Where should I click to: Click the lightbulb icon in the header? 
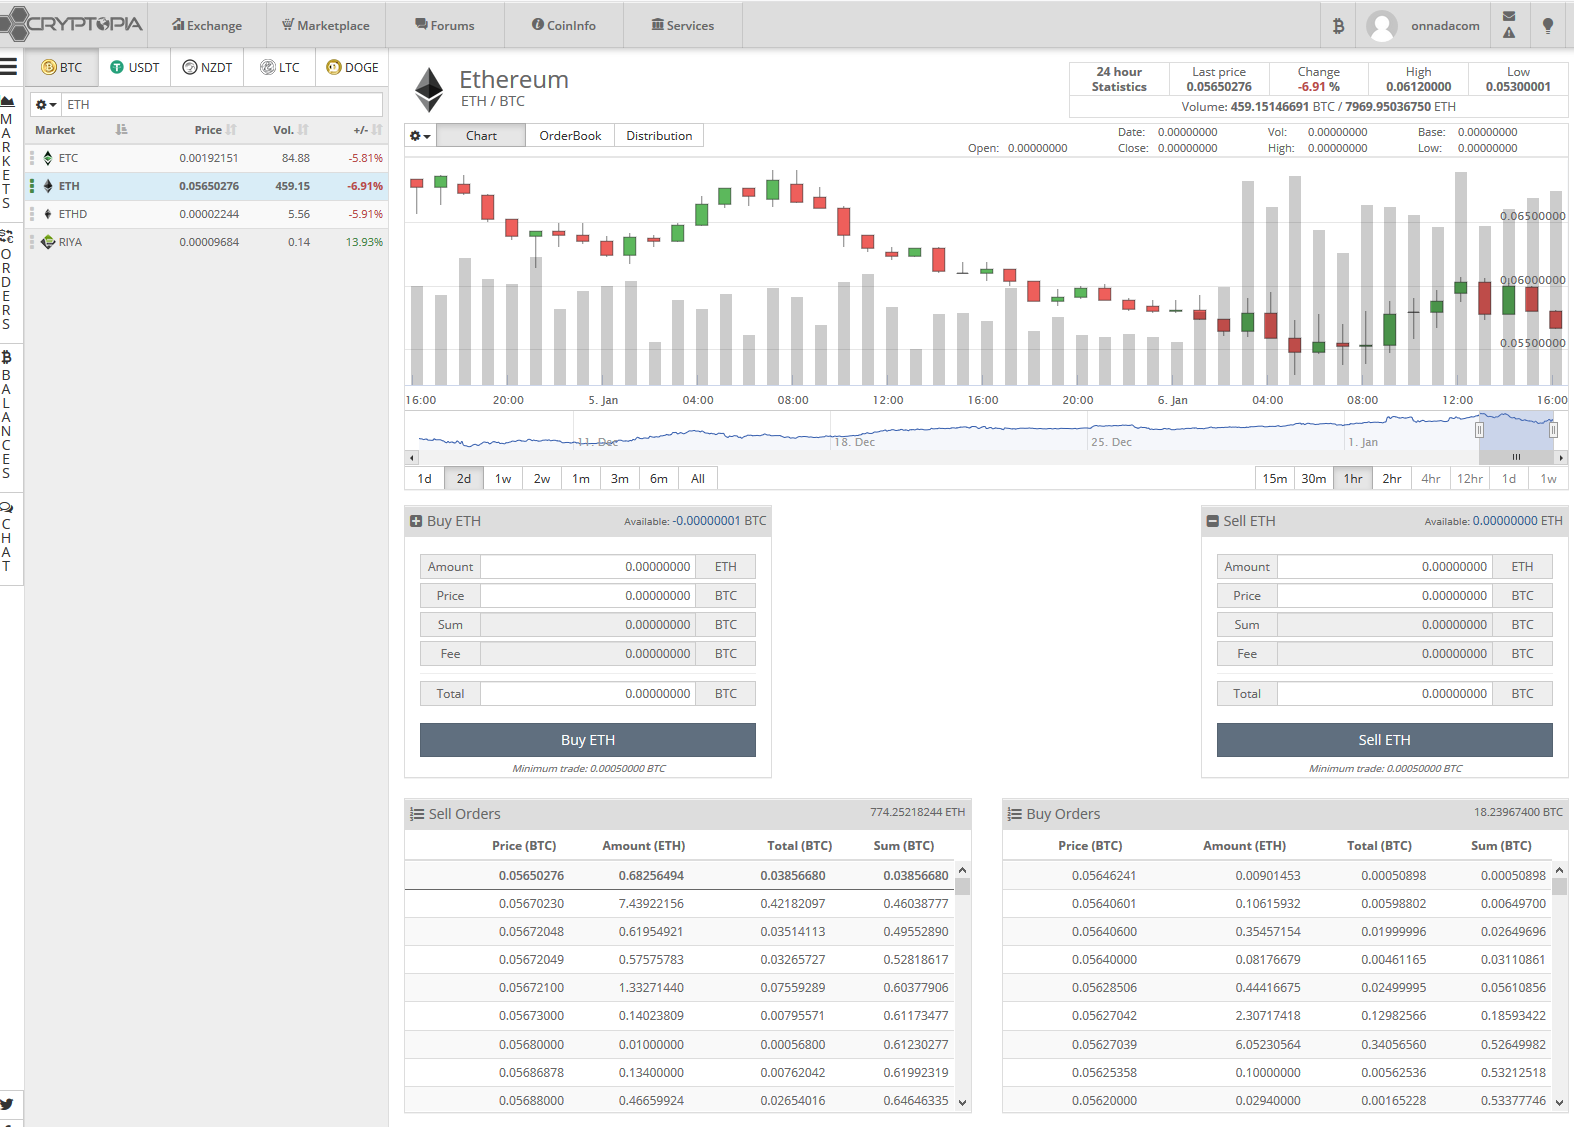coord(1547,26)
